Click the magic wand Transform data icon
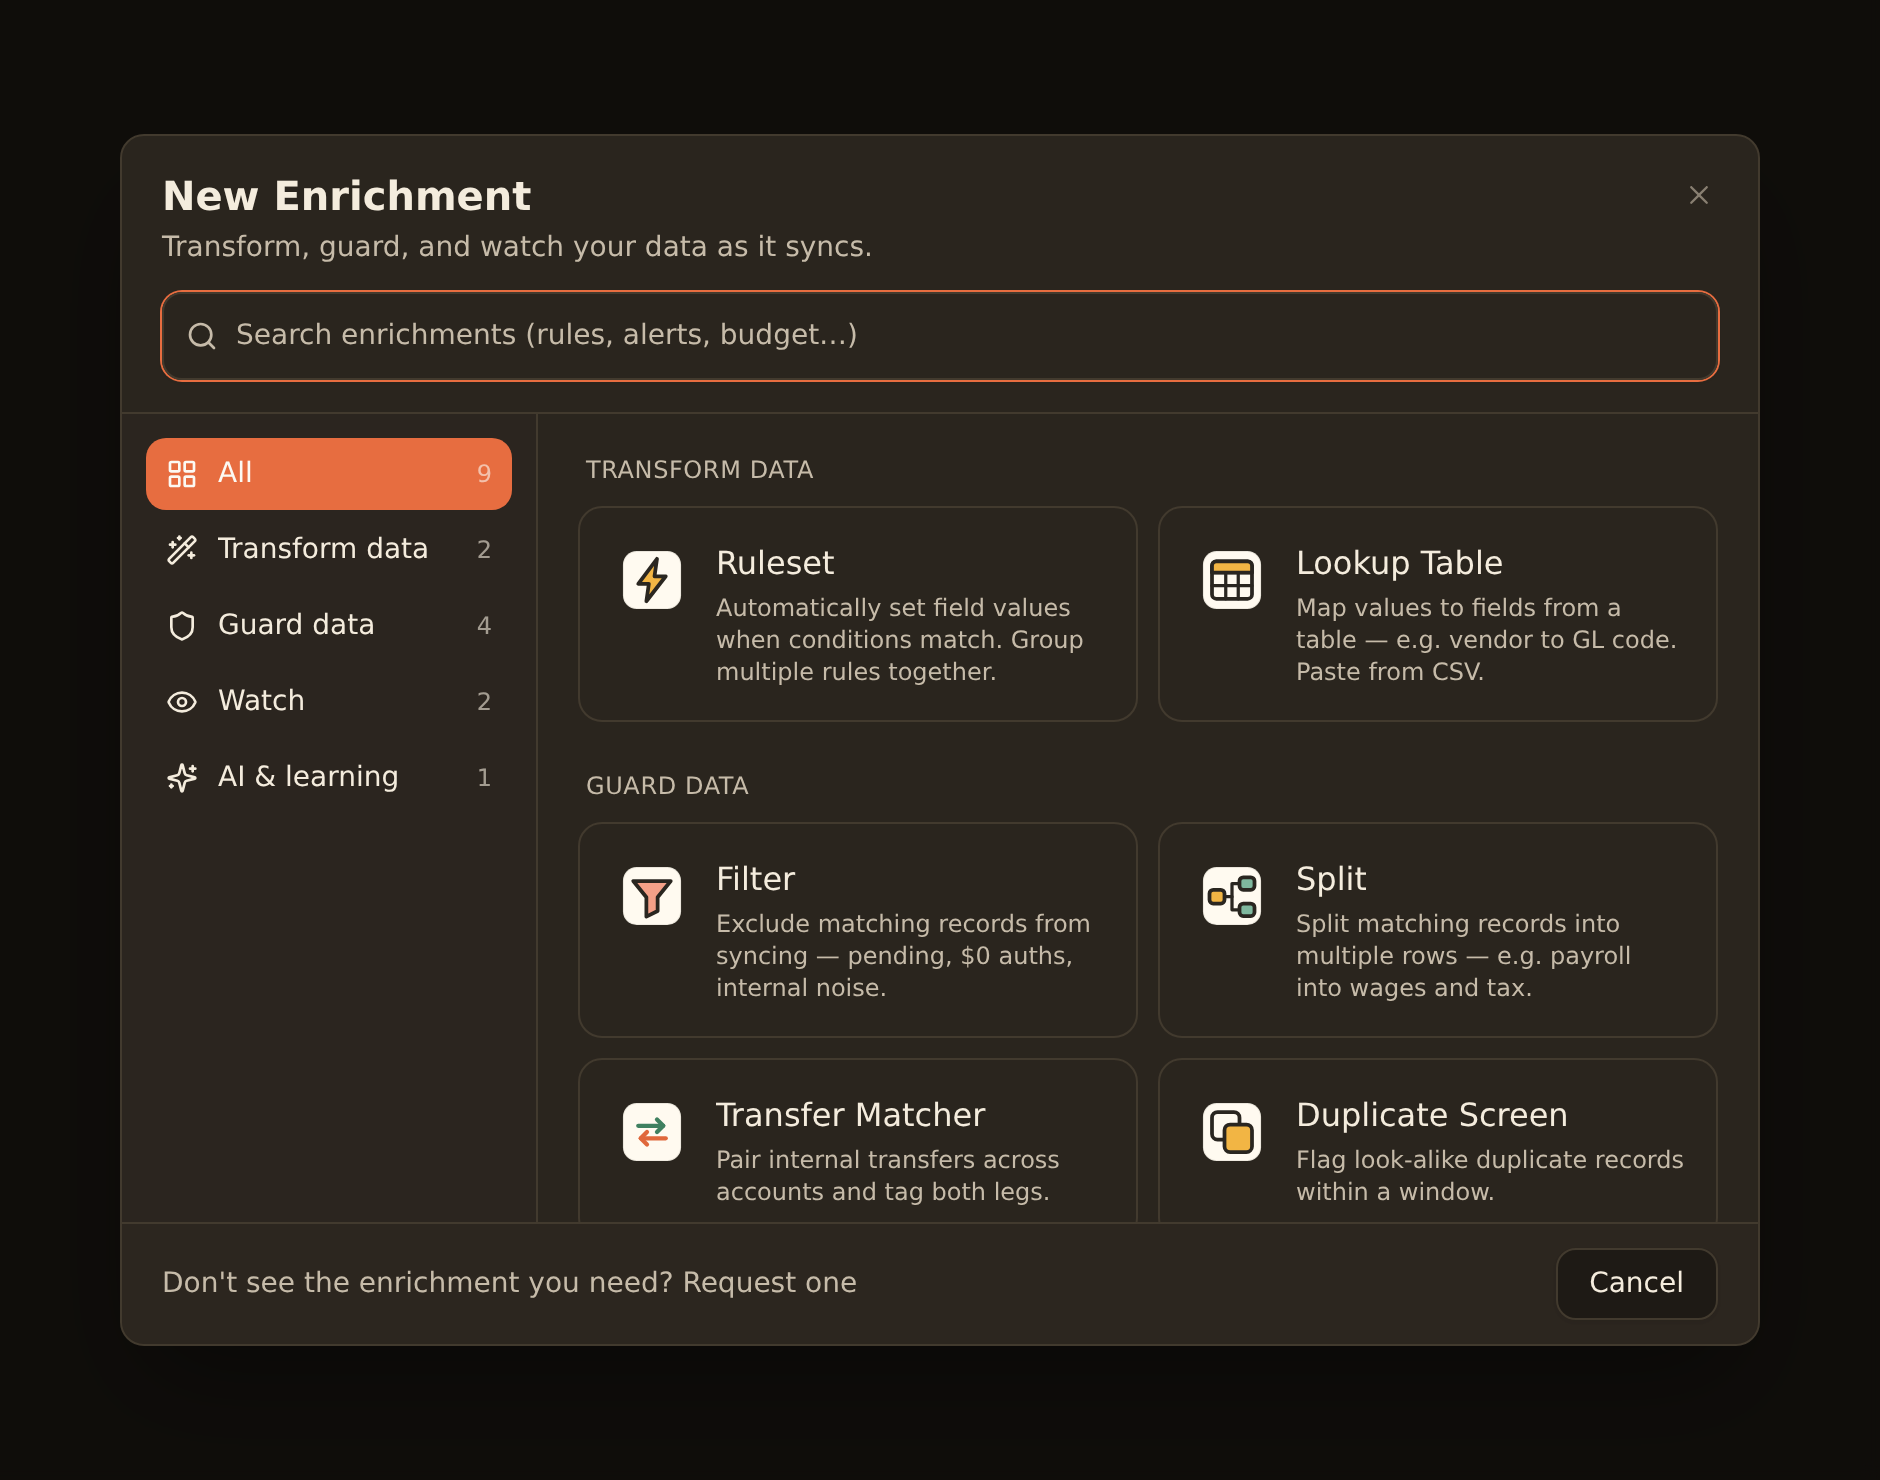This screenshot has width=1880, height=1480. (182, 550)
